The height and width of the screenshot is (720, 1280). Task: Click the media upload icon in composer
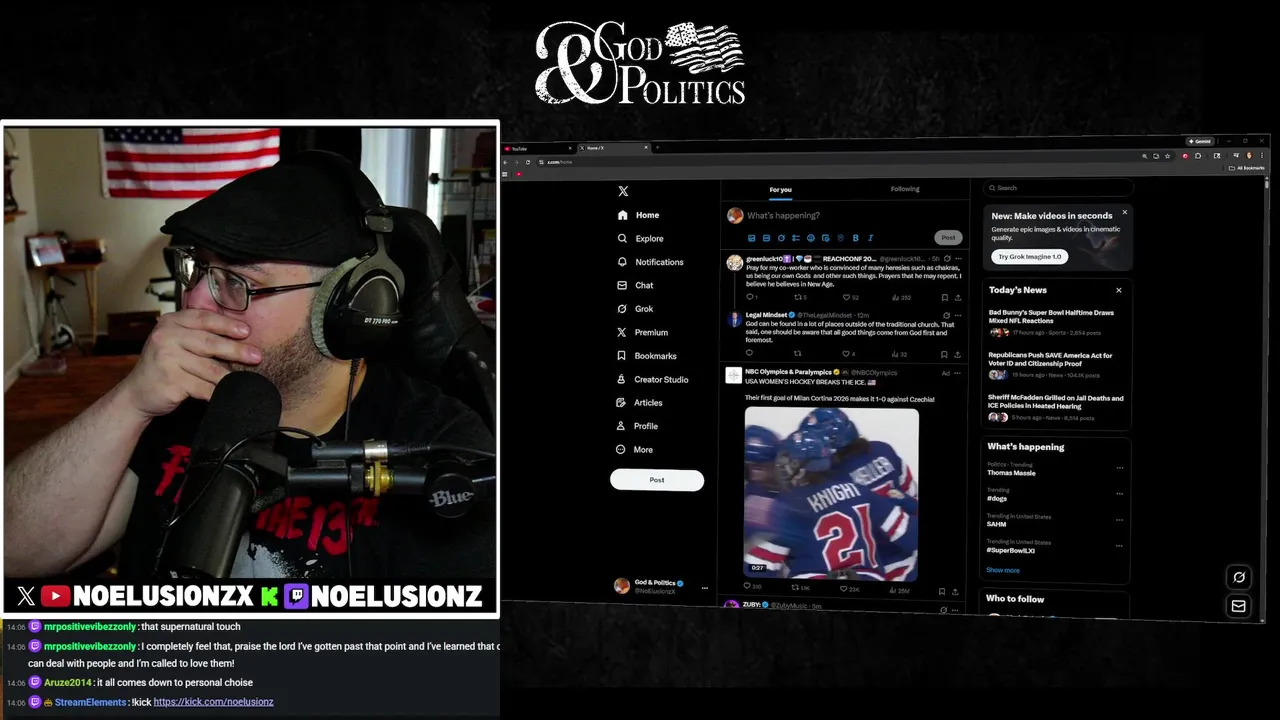752,238
